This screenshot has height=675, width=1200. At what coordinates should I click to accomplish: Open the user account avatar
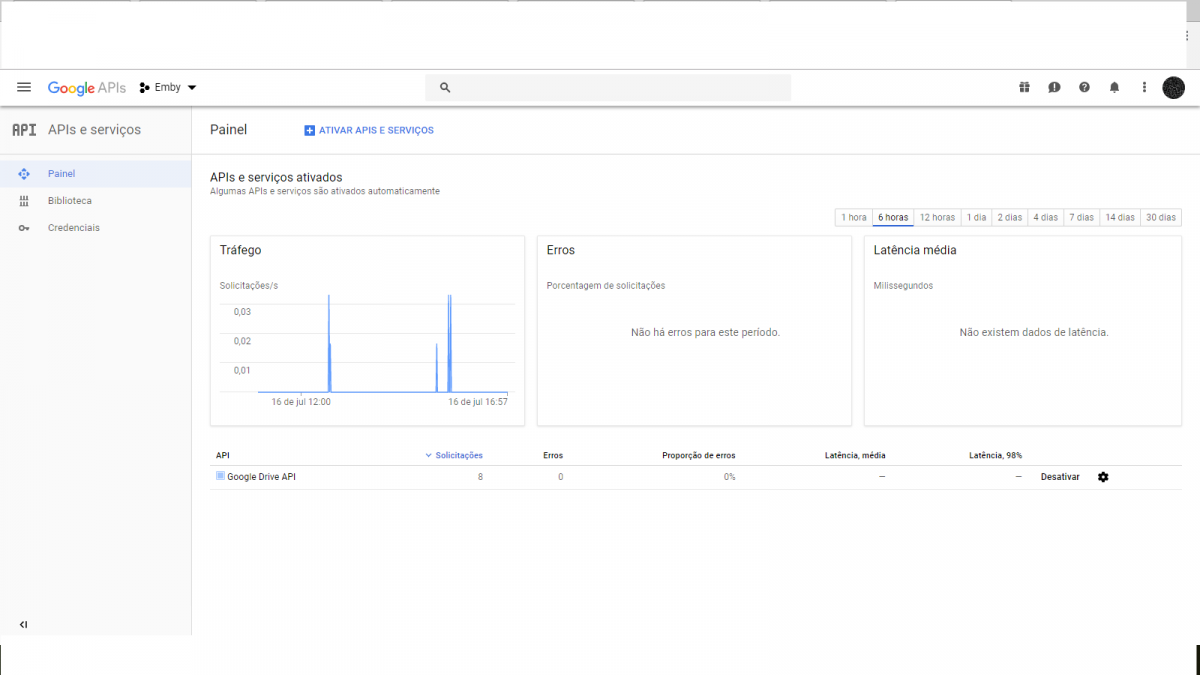point(1173,88)
